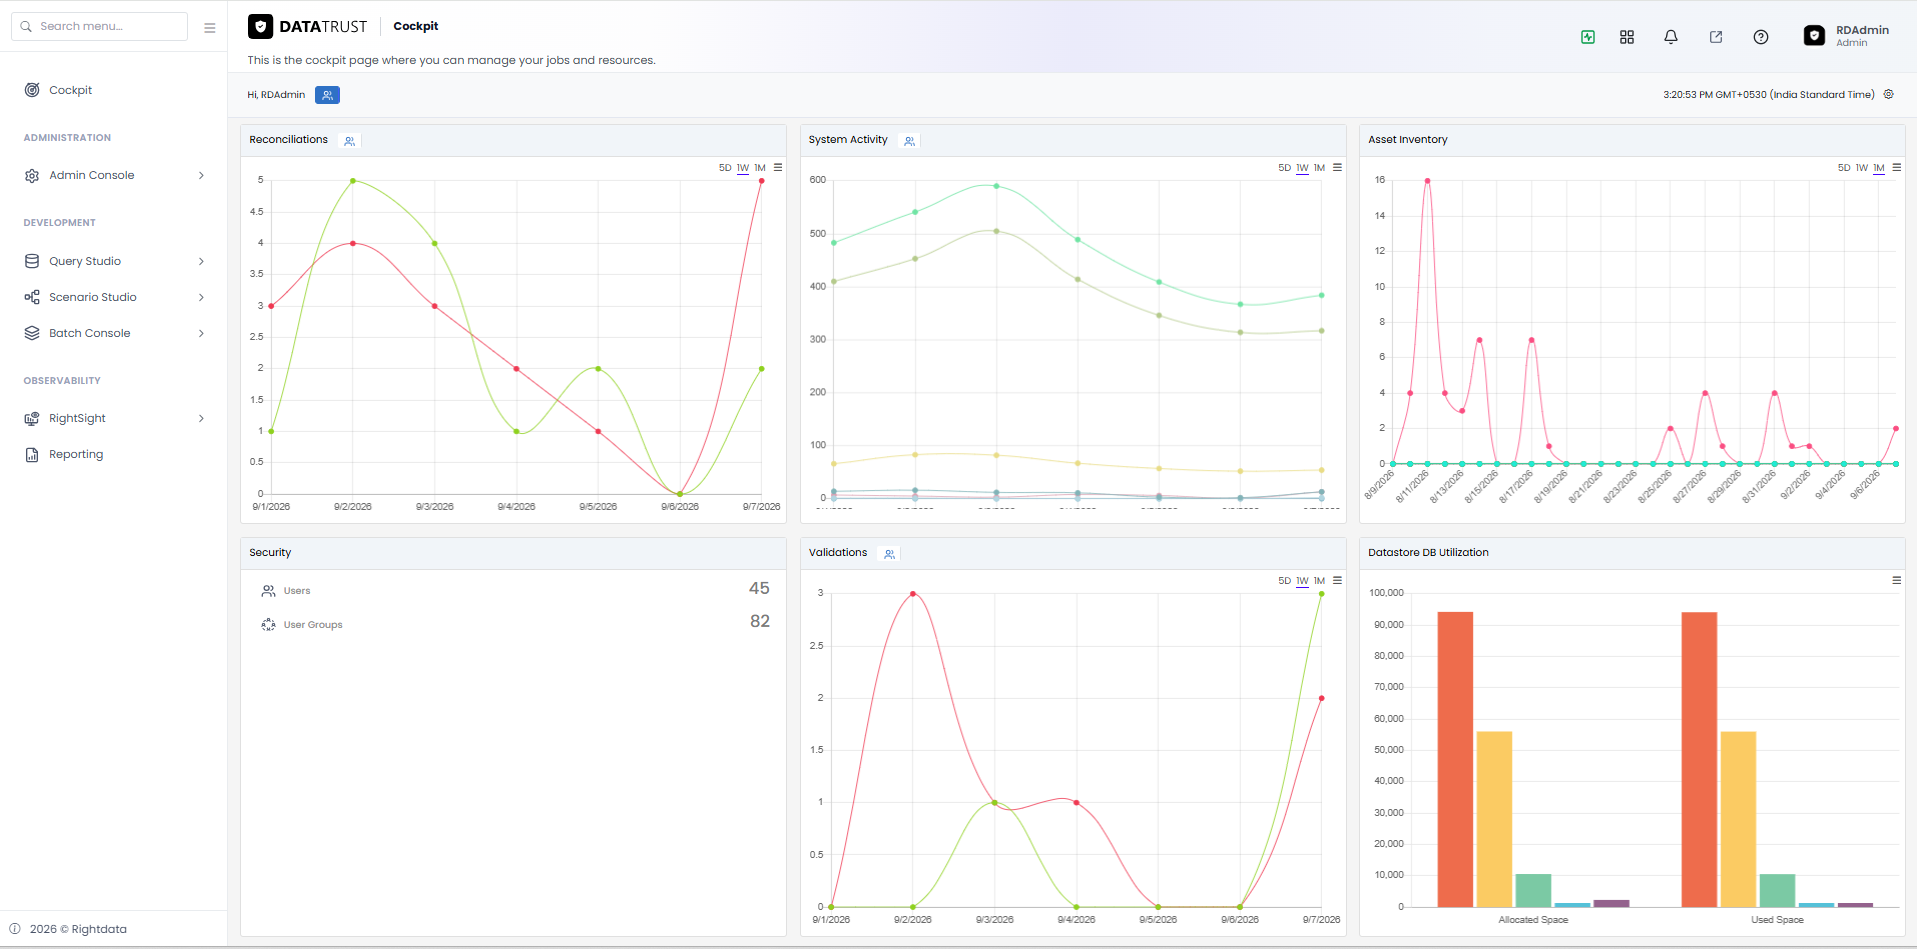Click the DataTrust shield logo icon
Image resolution: width=1917 pixels, height=949 pixels.
click(x=260, y=27)
